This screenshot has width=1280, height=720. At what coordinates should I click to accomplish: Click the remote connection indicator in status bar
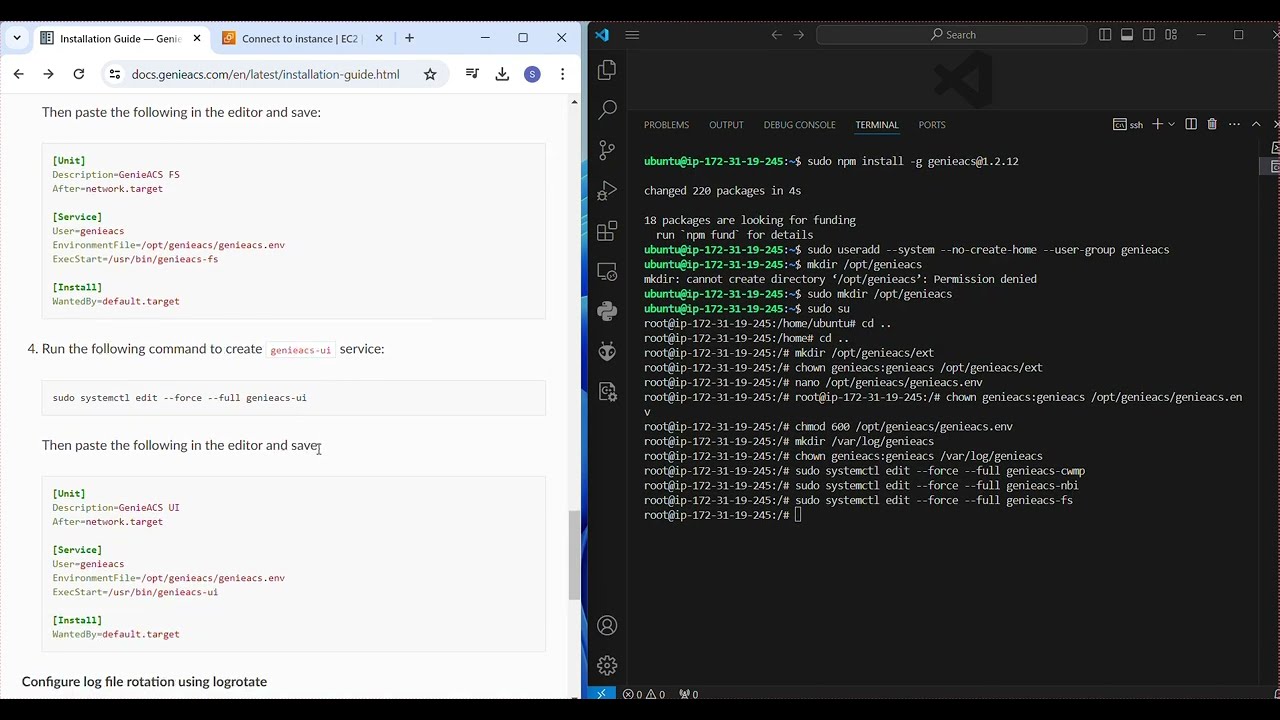pyautogui.click(x=601, y=694)
